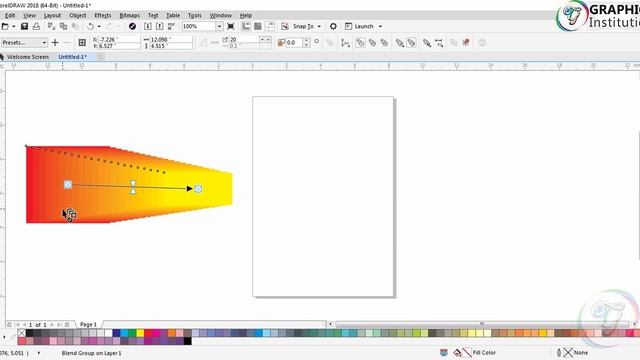The image size is (640, 360).
Task: Open the New document dropdown arrow
Action: [x=13, y=26]
